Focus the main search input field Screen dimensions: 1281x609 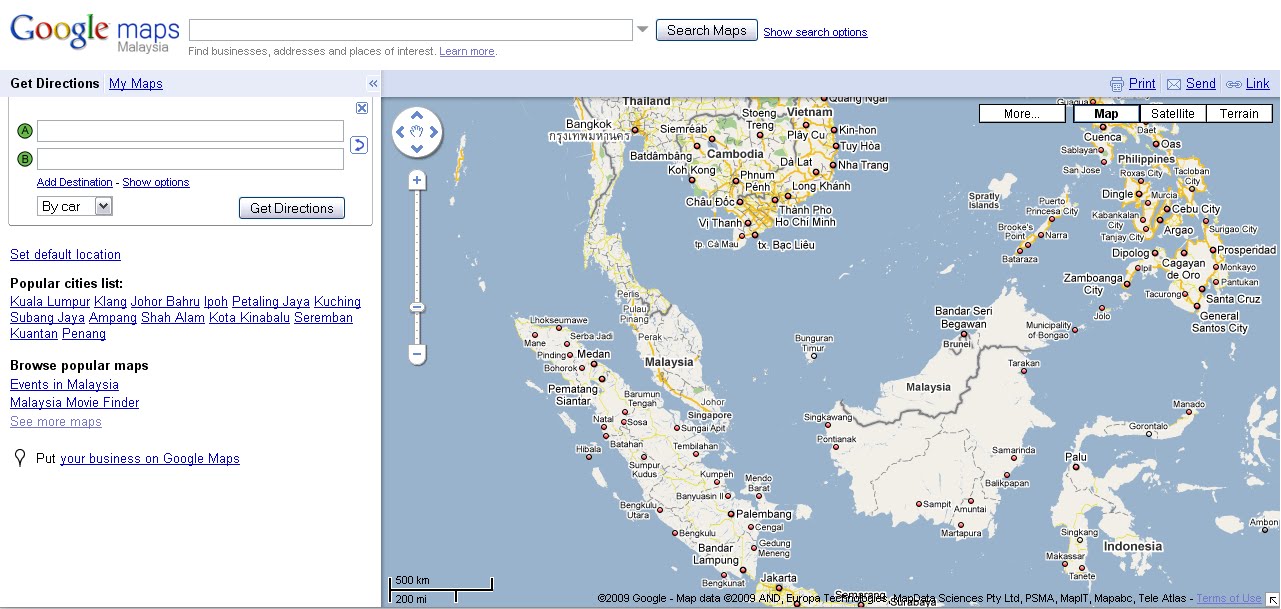411,30
